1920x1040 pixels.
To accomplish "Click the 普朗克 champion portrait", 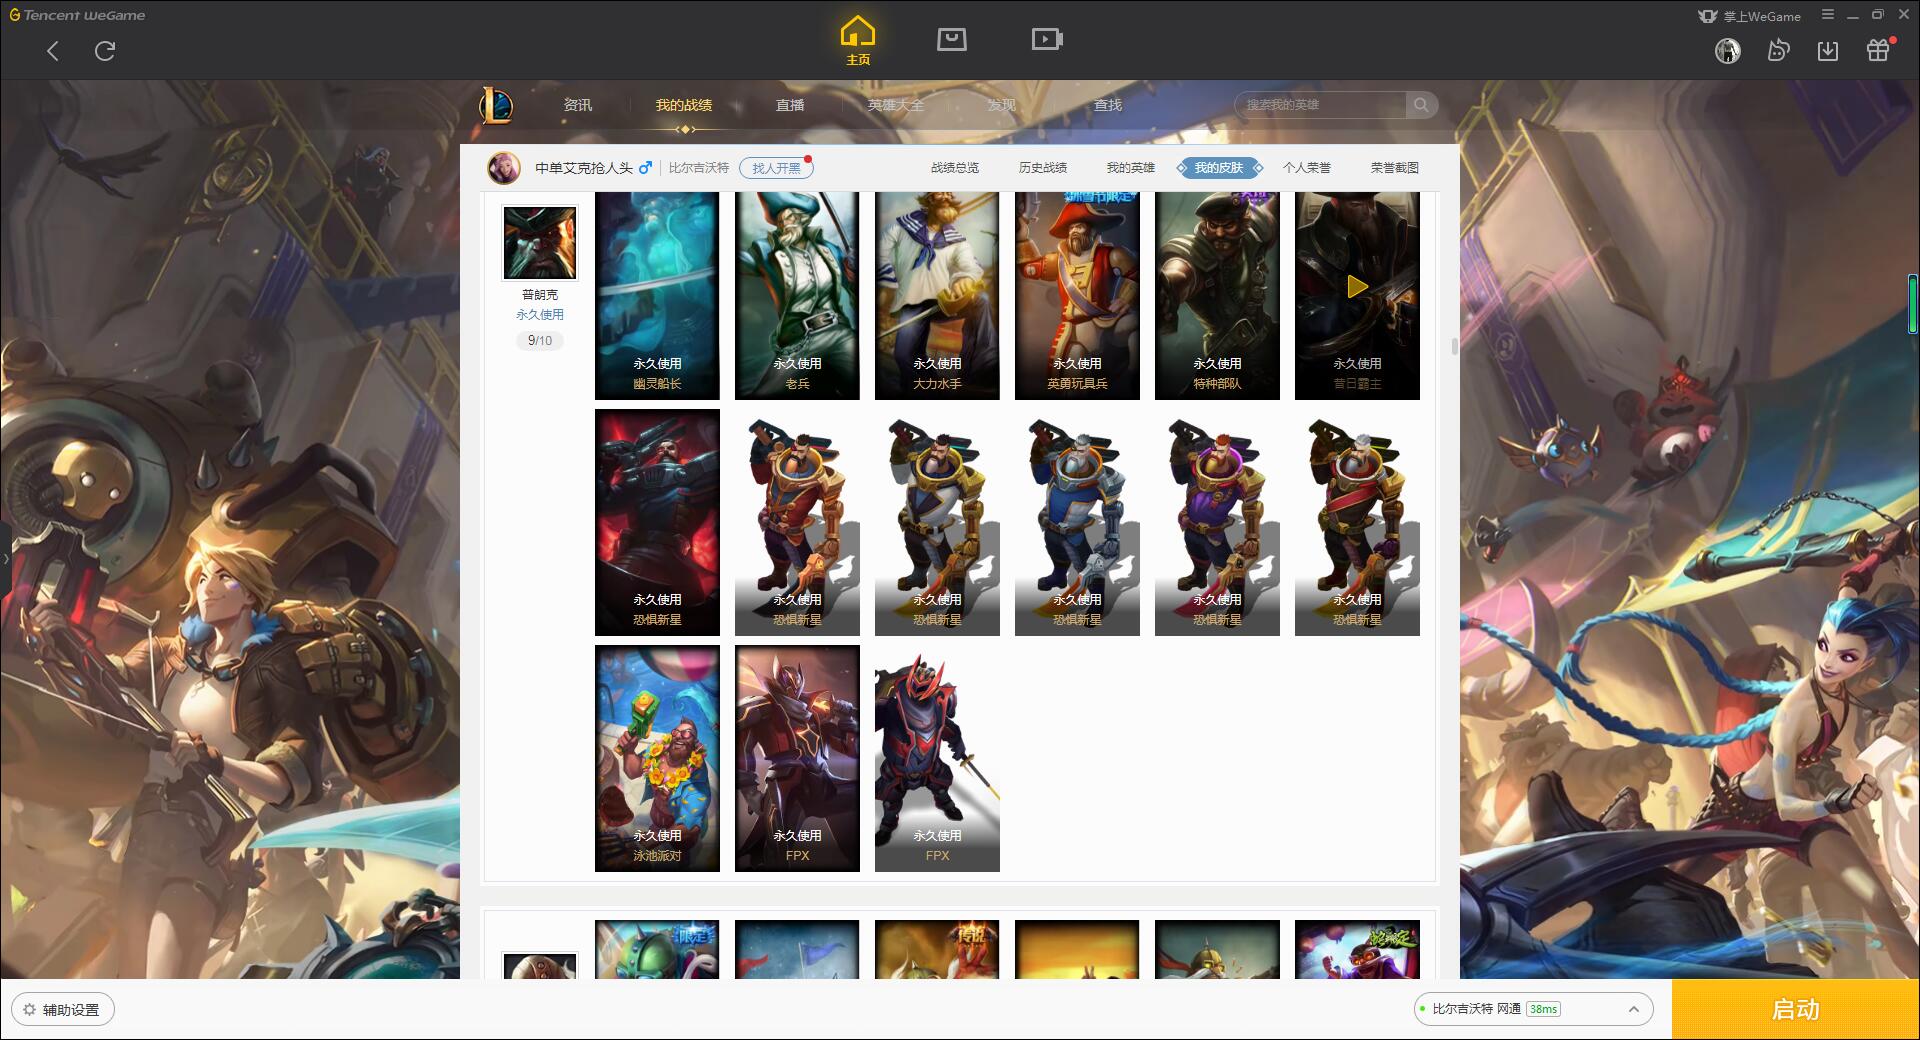I will [x=540, y=243].
